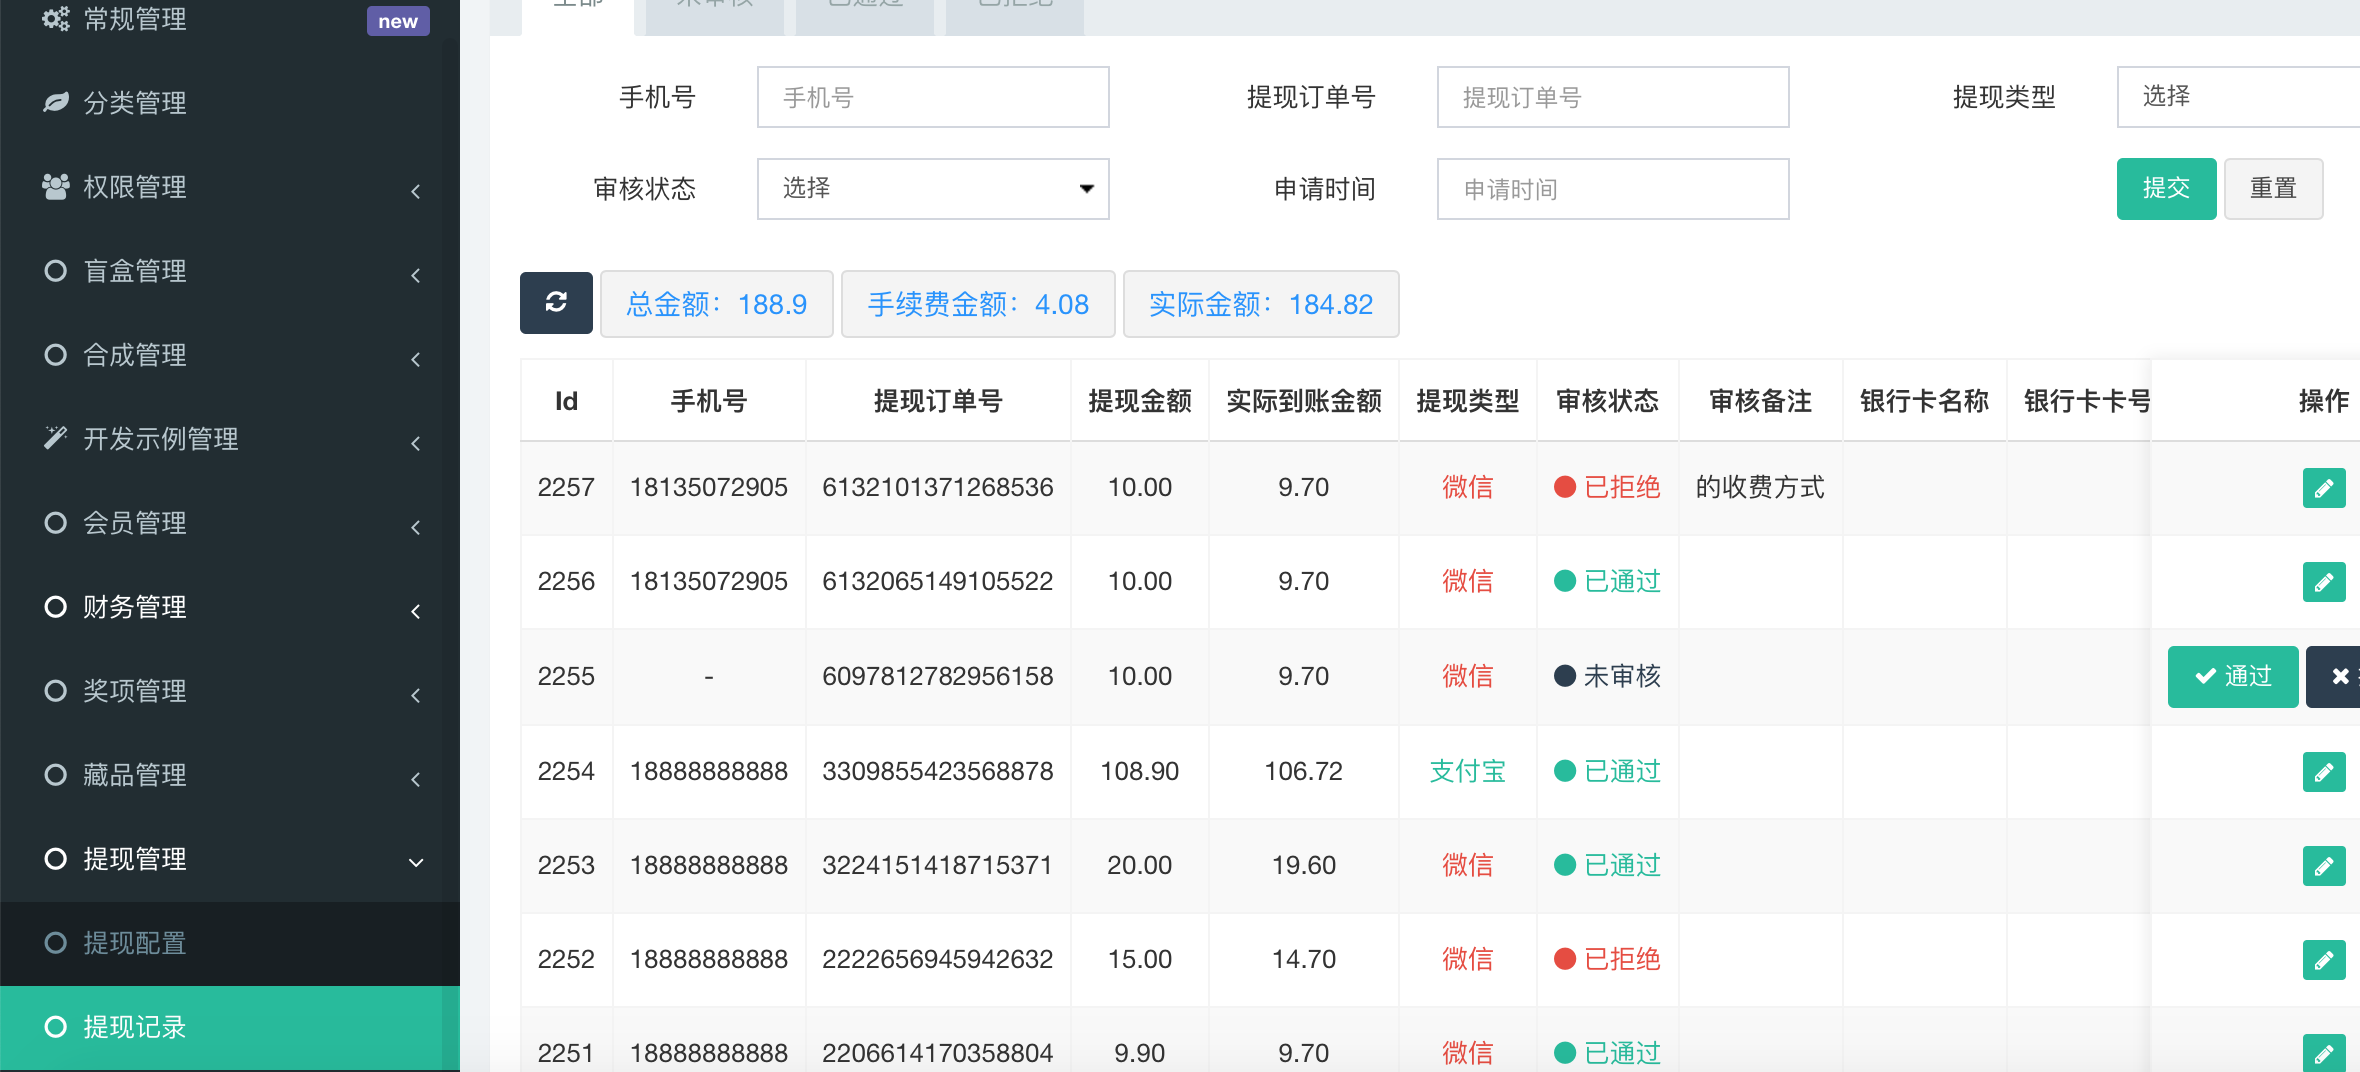Open 提现配置 in the sidebar
This screenshot has width=2360, height=1072.
click(x=134, y=943)
